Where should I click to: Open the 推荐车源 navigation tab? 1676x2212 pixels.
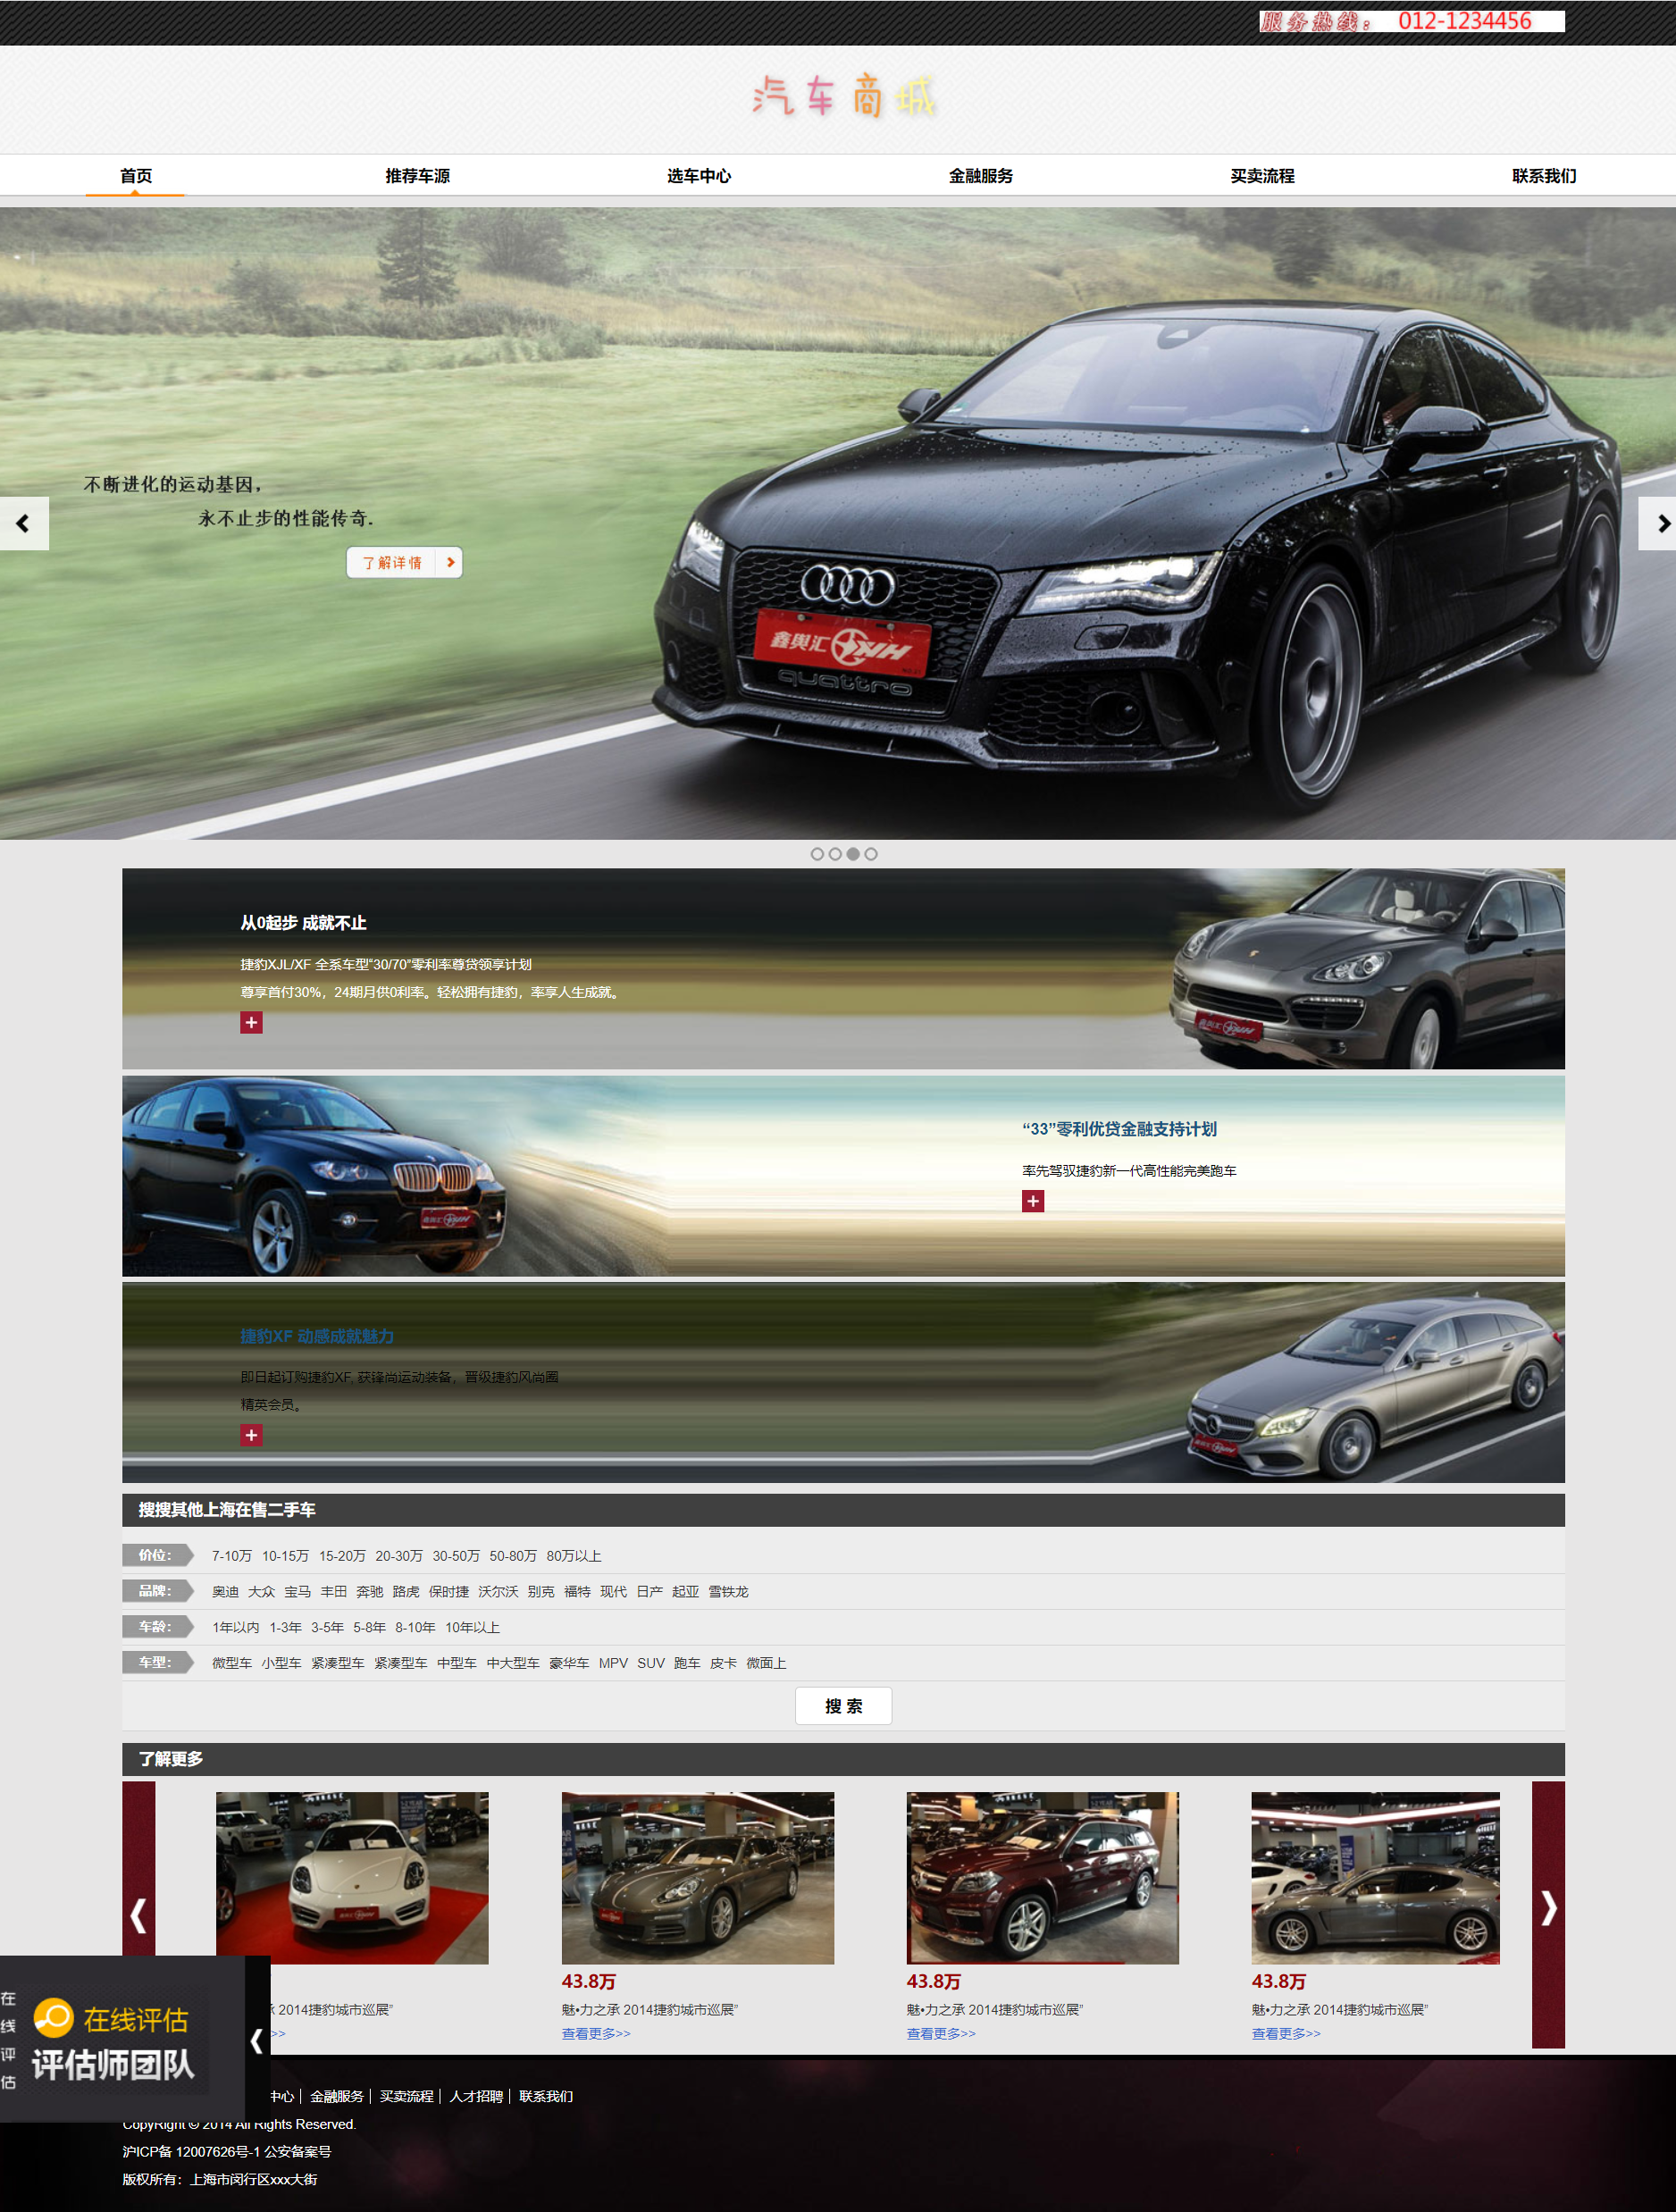coord(417,176)
